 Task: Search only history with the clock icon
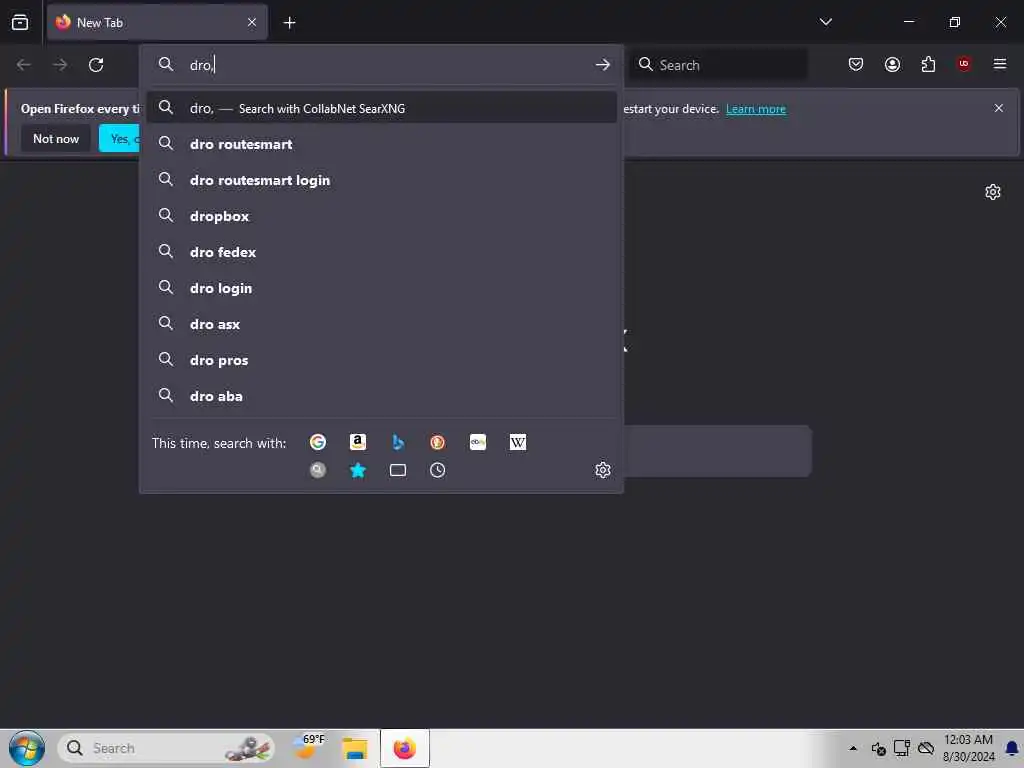(438, 470)
